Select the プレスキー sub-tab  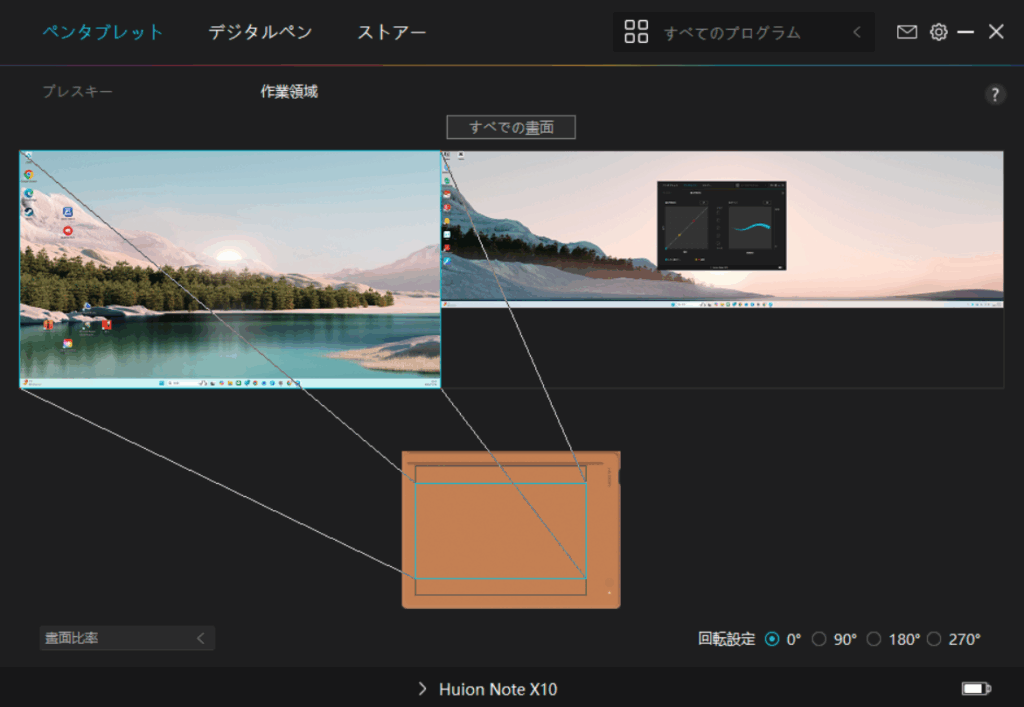pyautogui.click(x=77, y=92)
